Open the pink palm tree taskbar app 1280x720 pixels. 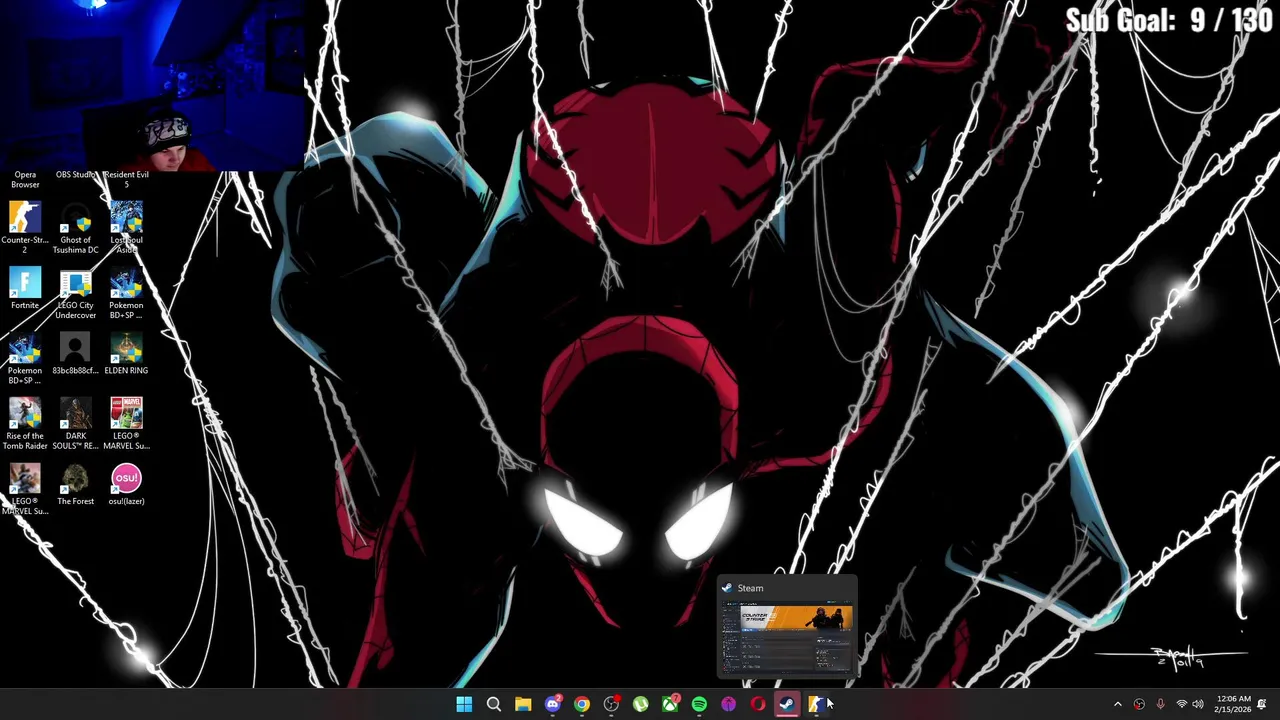tap(728, 704)
